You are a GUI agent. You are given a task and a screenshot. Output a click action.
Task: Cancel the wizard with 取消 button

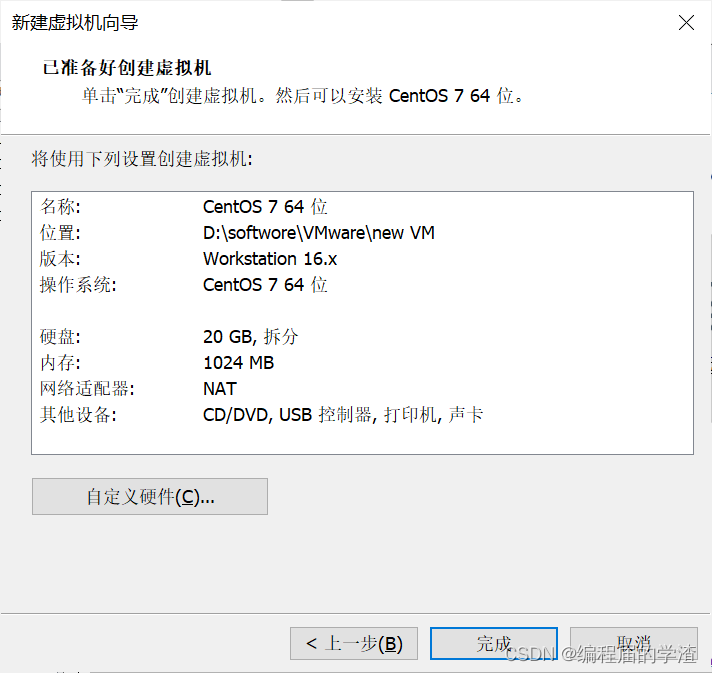coord(634,643)
